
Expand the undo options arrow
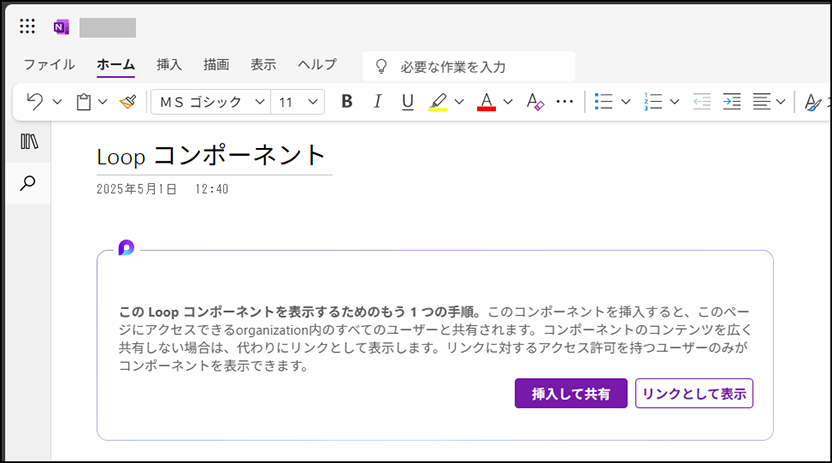click(57, 101)
